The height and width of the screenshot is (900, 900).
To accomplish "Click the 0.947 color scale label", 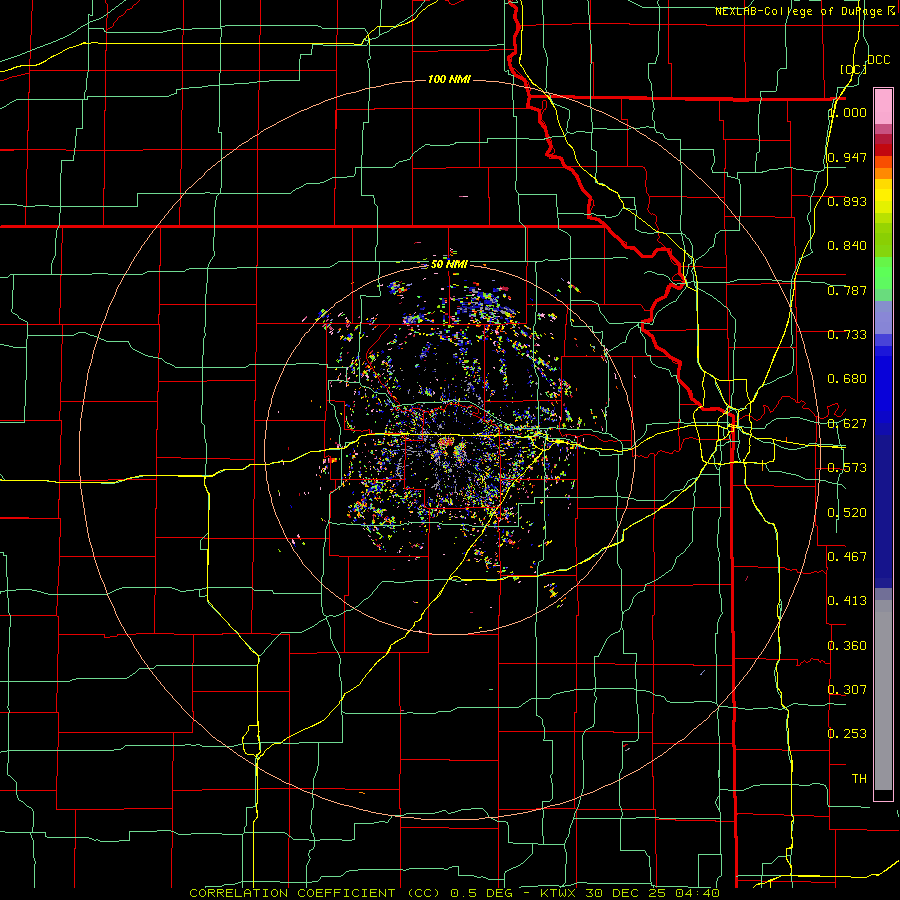I will click(x=847, y=157).
